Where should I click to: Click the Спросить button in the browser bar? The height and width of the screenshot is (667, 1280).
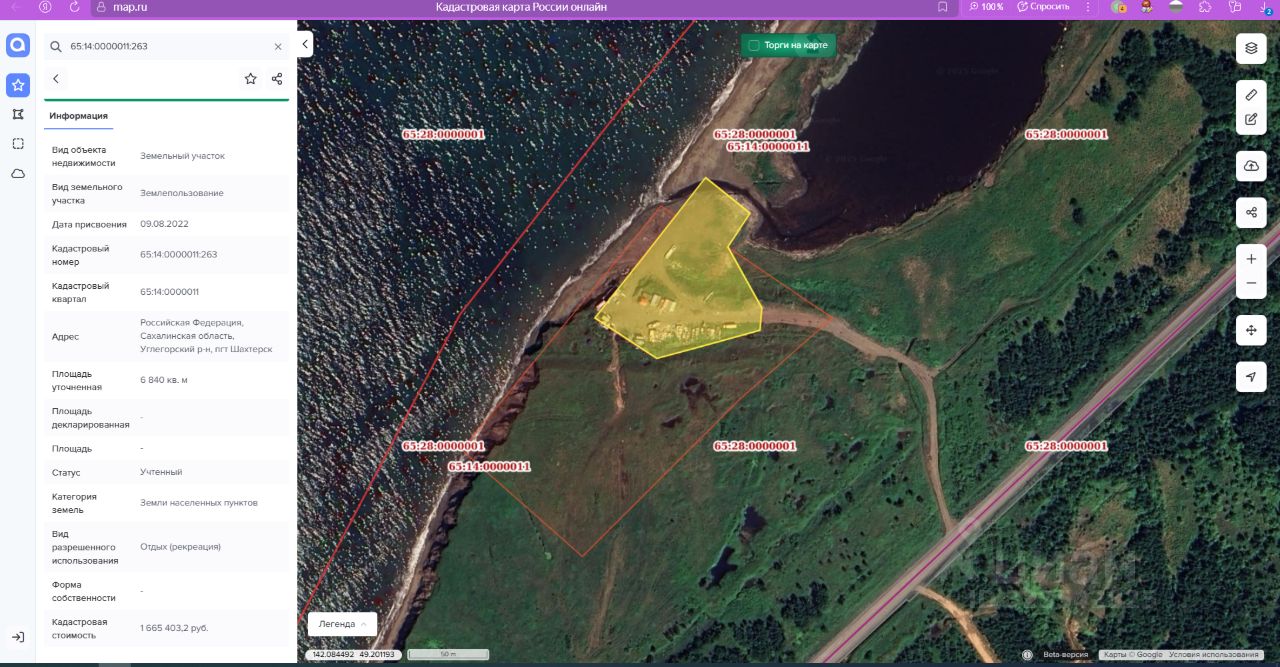[1043, 7]
